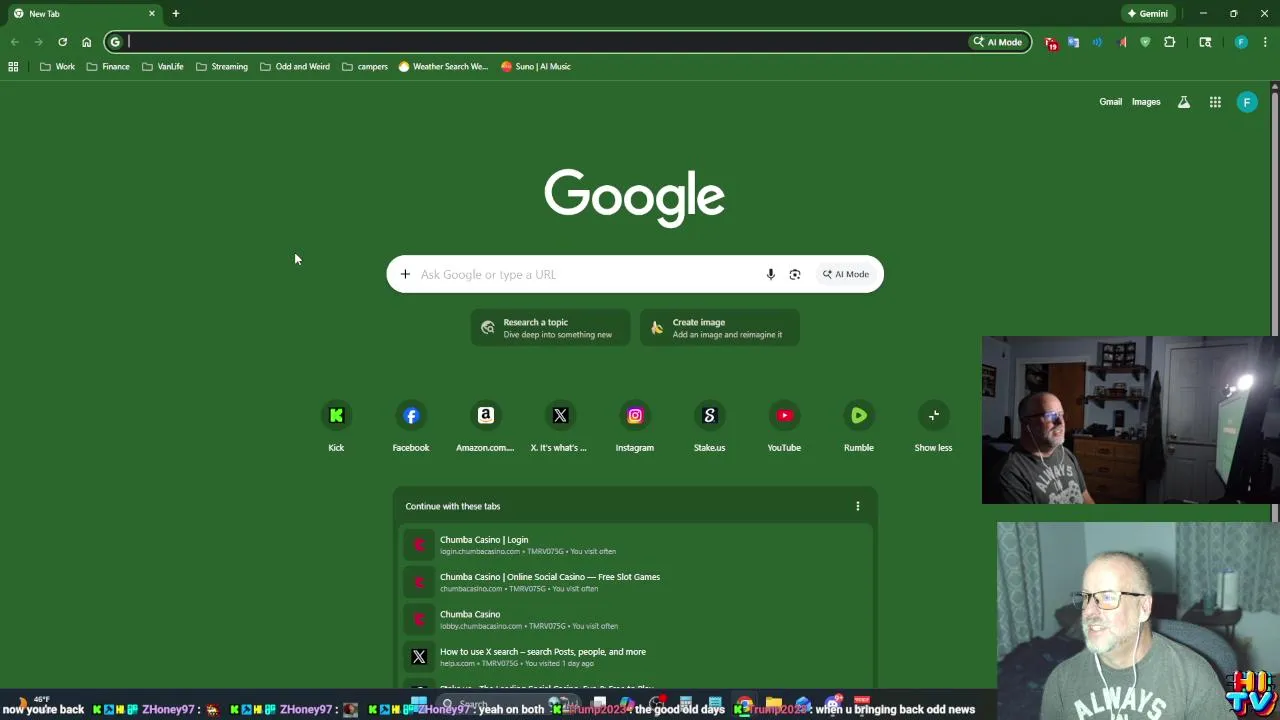1280x720 pixels.
Task: Expand the Streaming bookmarks folder
Action: click(x=222, y=67)
